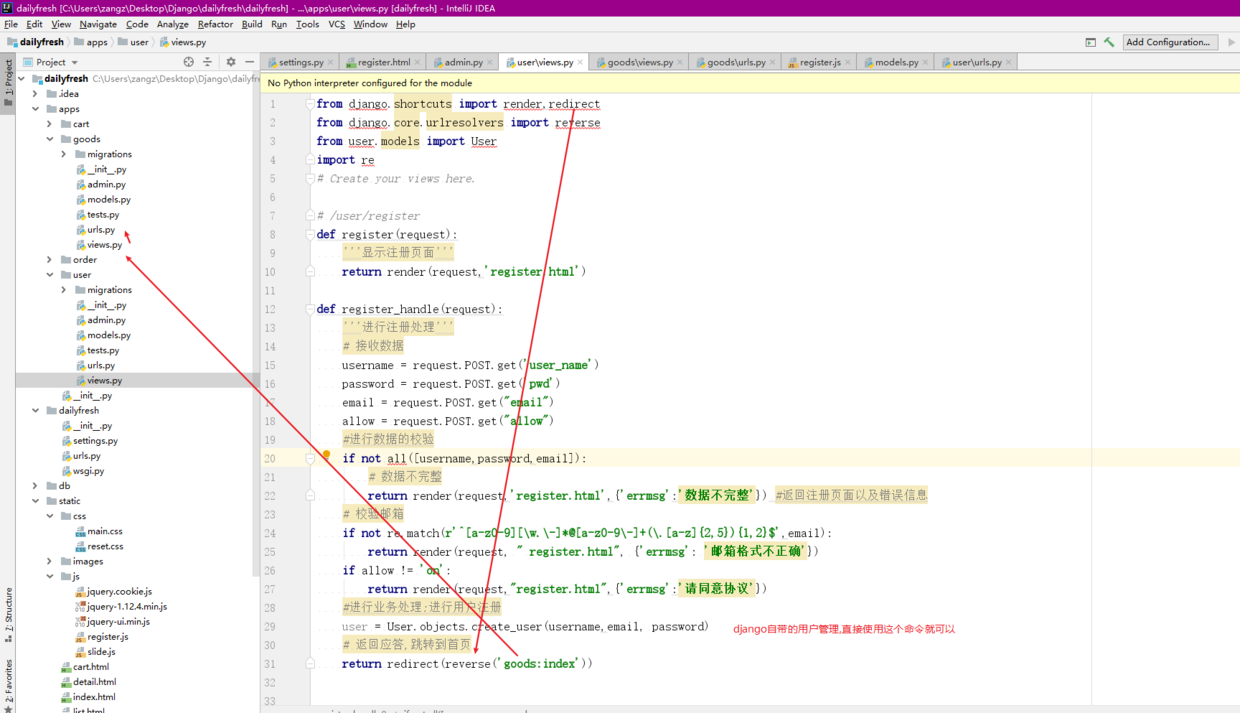
Task: Close the register.html tab
Action: [418, 62]
